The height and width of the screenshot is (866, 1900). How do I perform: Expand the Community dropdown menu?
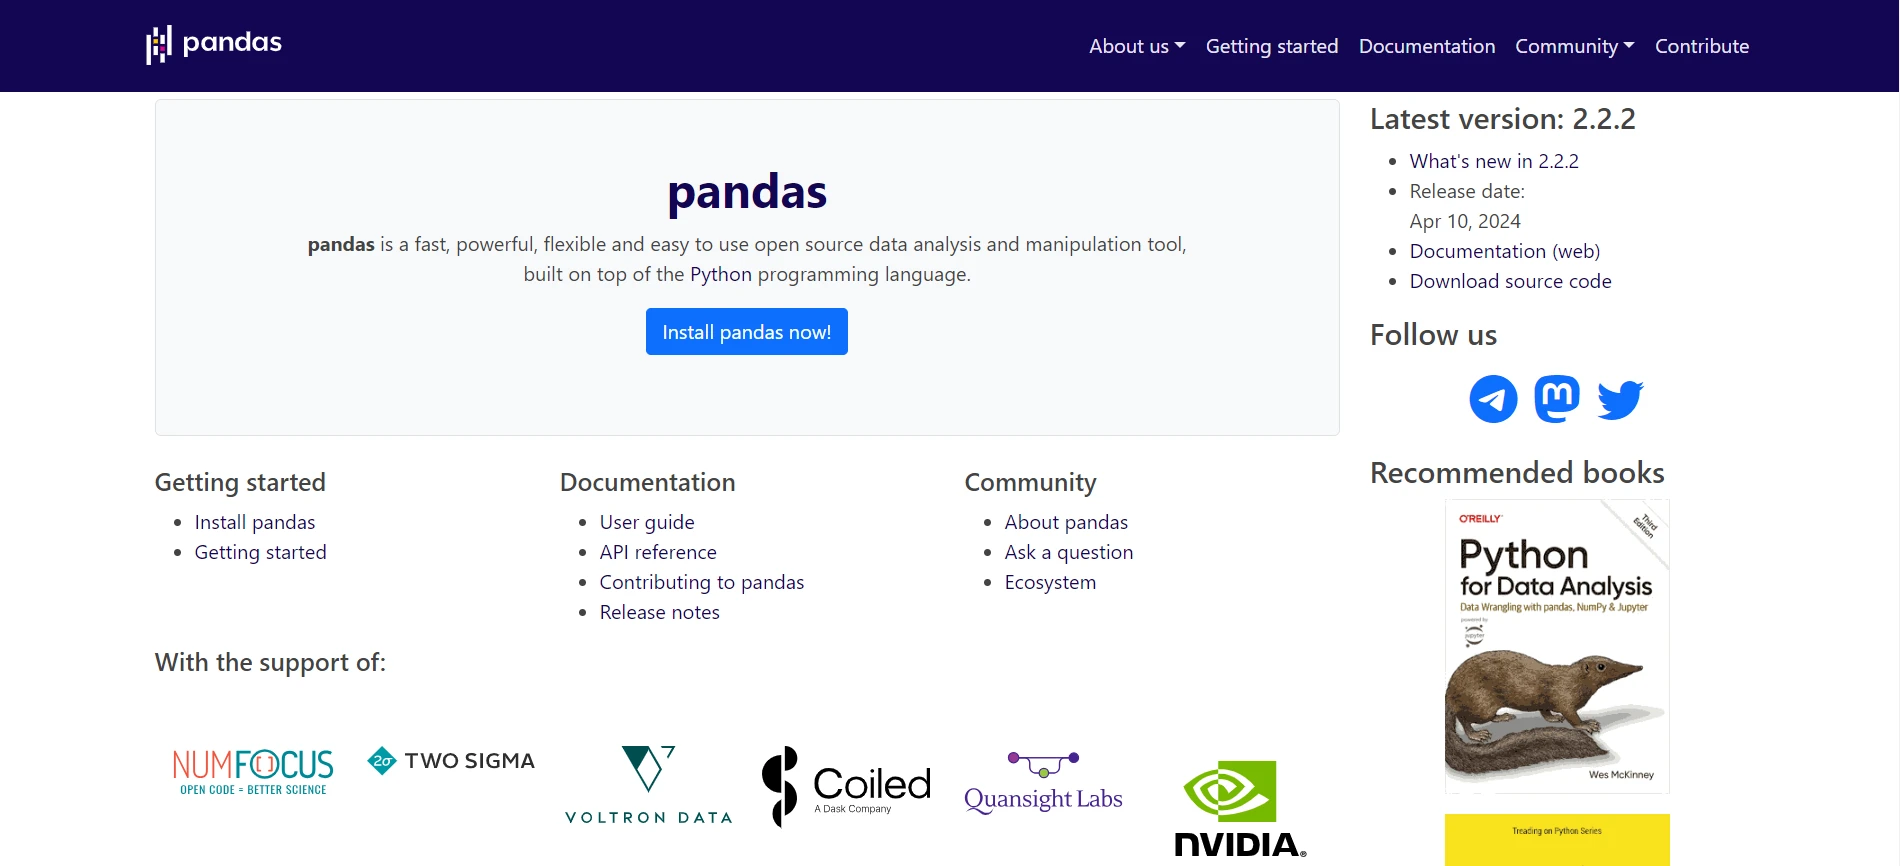point(1574,46)
